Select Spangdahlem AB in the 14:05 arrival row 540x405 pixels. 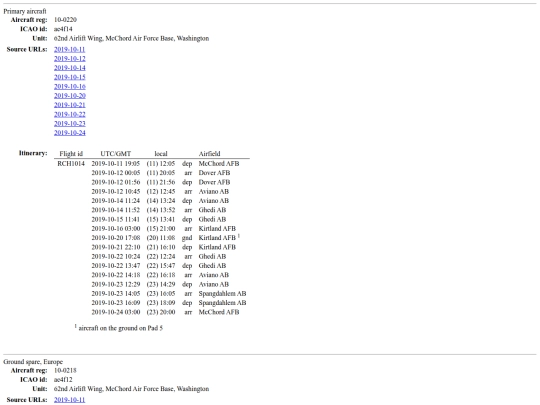point(222,294)
